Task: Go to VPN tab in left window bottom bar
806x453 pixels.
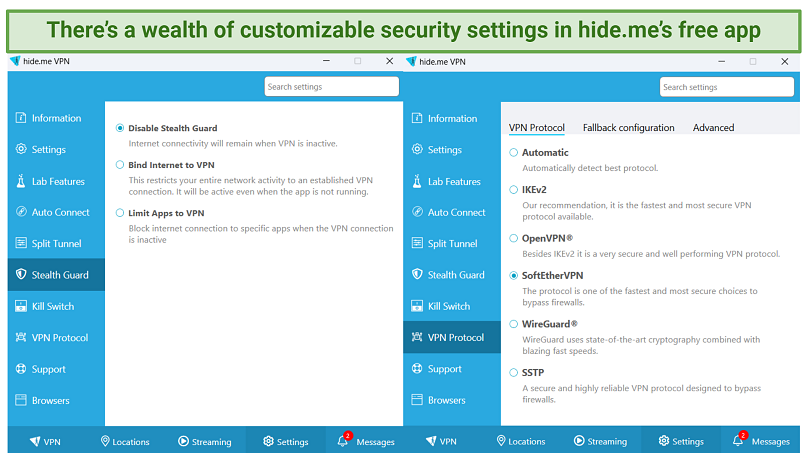Action: tap(45, 441)
